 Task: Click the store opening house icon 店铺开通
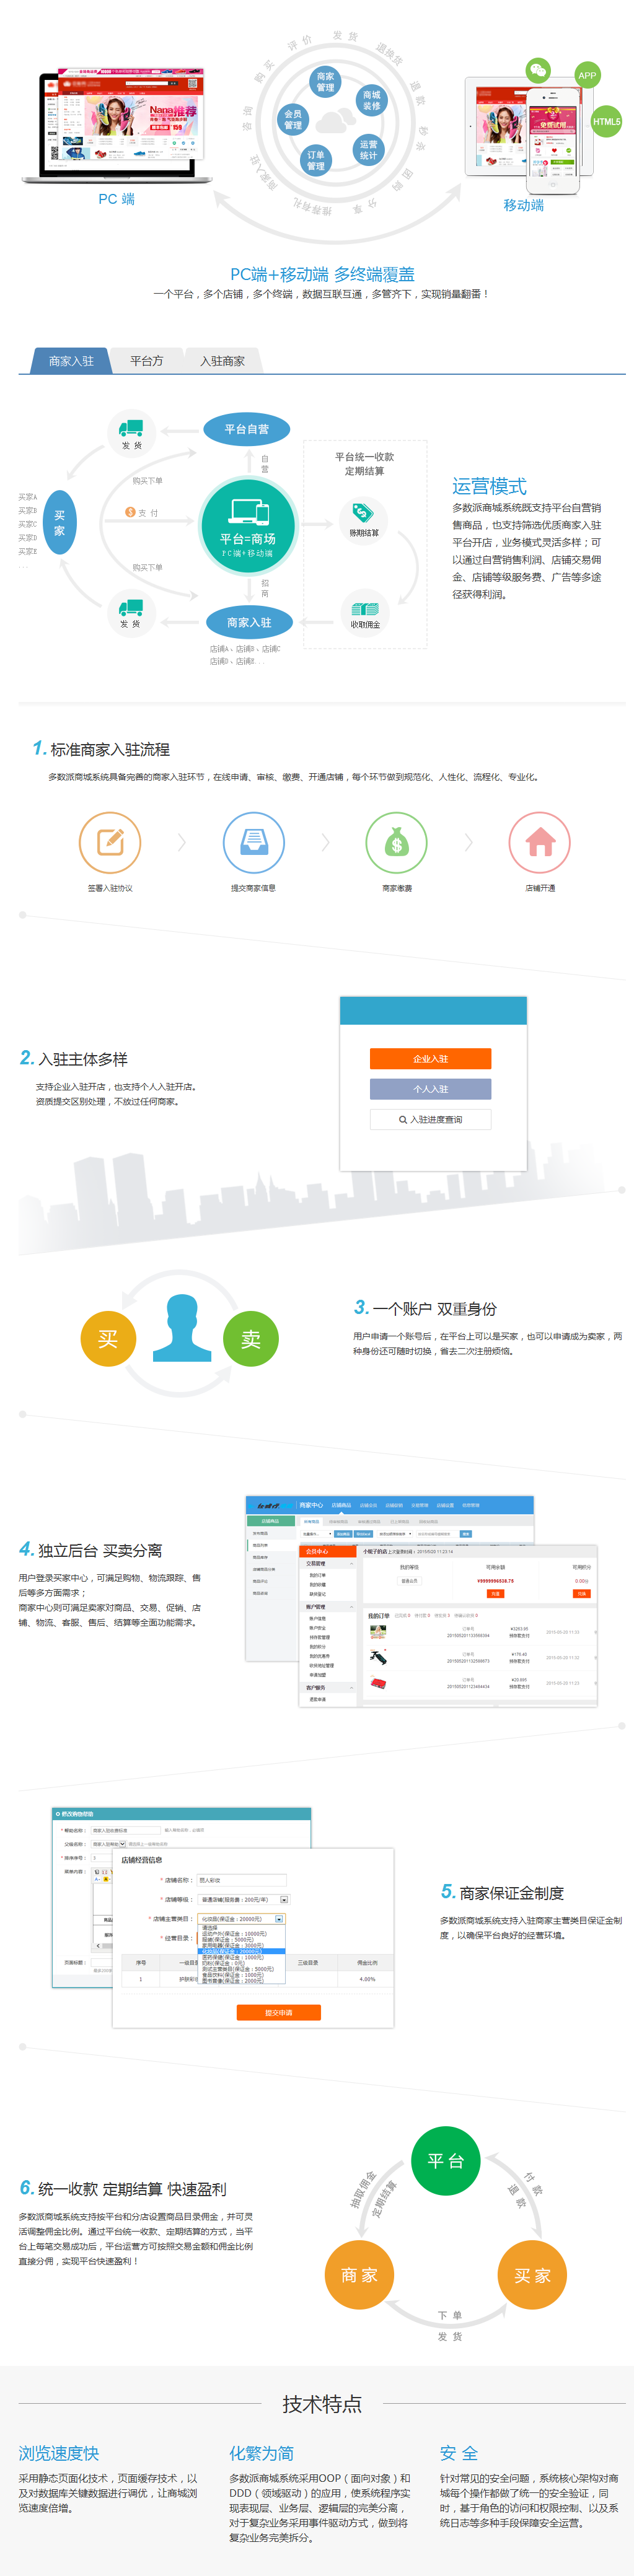click(540, 842)
